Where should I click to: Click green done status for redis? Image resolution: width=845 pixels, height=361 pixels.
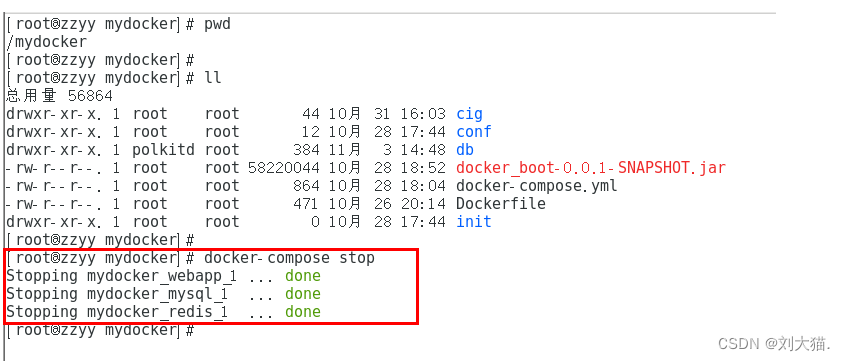pyautogui.click(x=303, y=311)
